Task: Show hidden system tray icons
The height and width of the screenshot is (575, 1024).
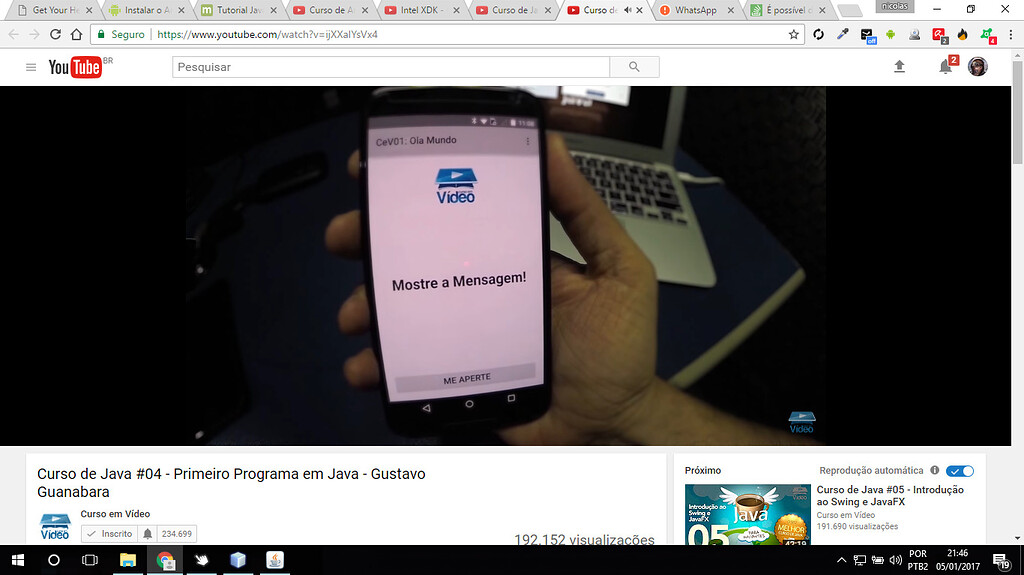Action: click(841, 560)
